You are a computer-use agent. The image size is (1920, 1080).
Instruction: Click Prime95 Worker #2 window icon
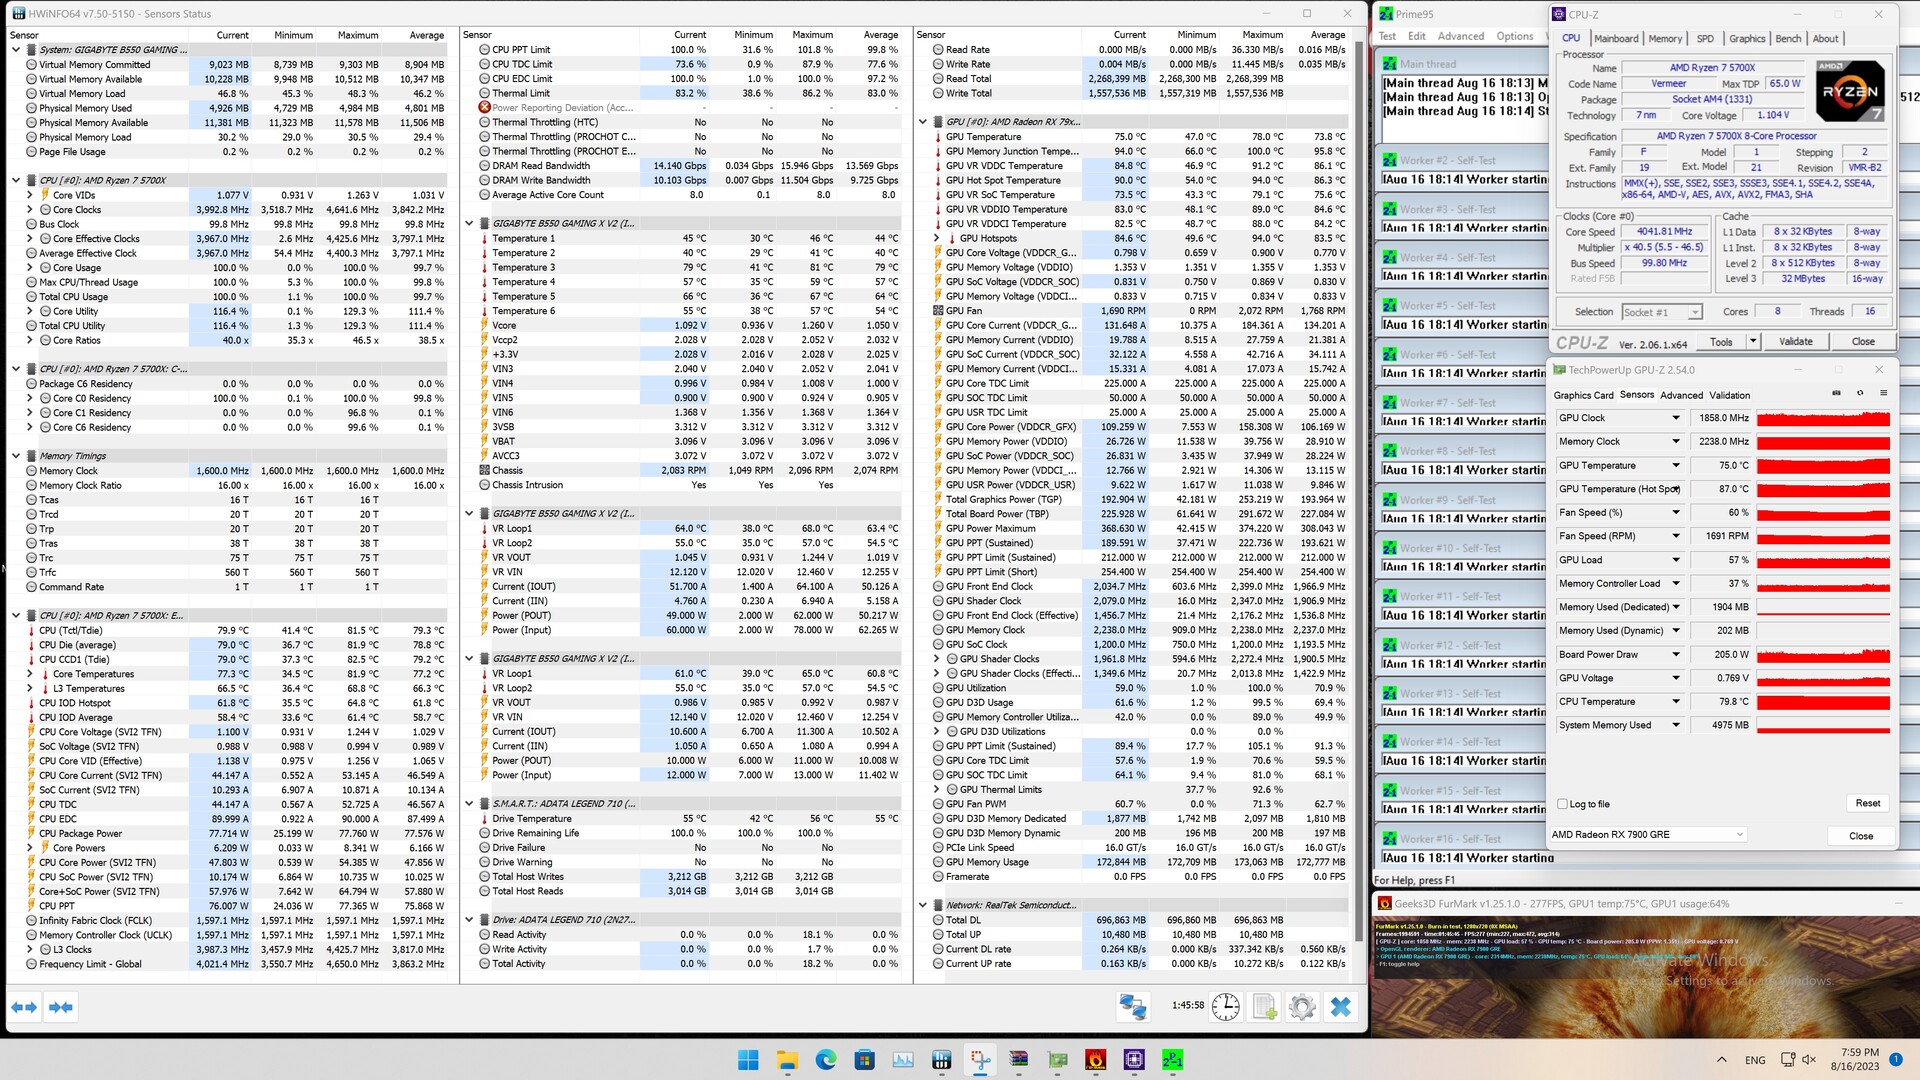click(x=1390, y=160)
